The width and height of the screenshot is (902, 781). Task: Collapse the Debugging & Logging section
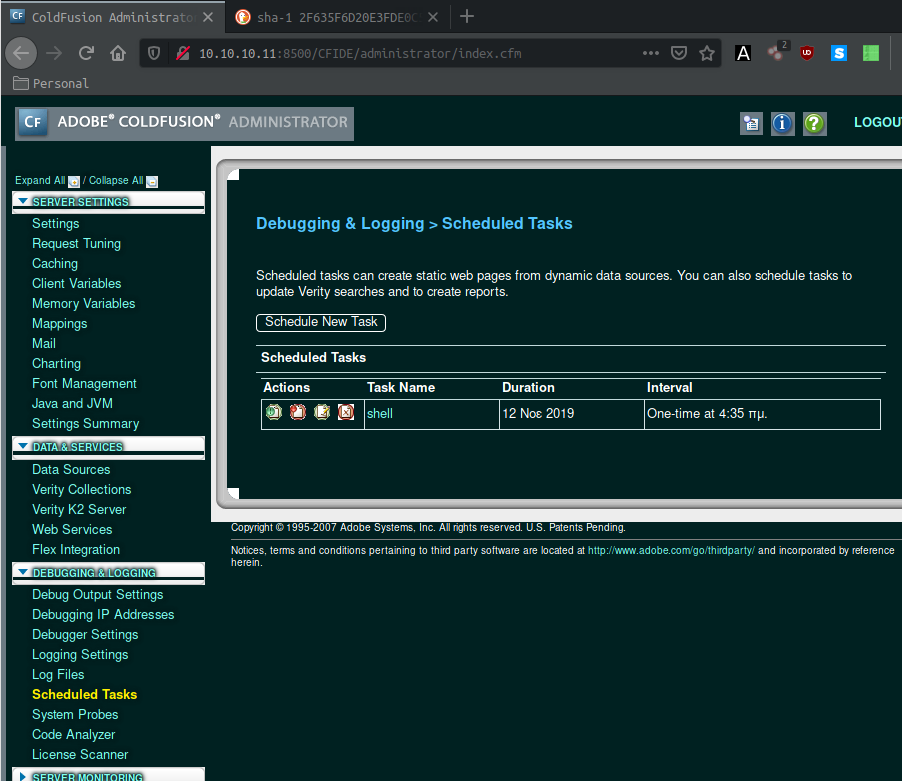pos(23,572)
